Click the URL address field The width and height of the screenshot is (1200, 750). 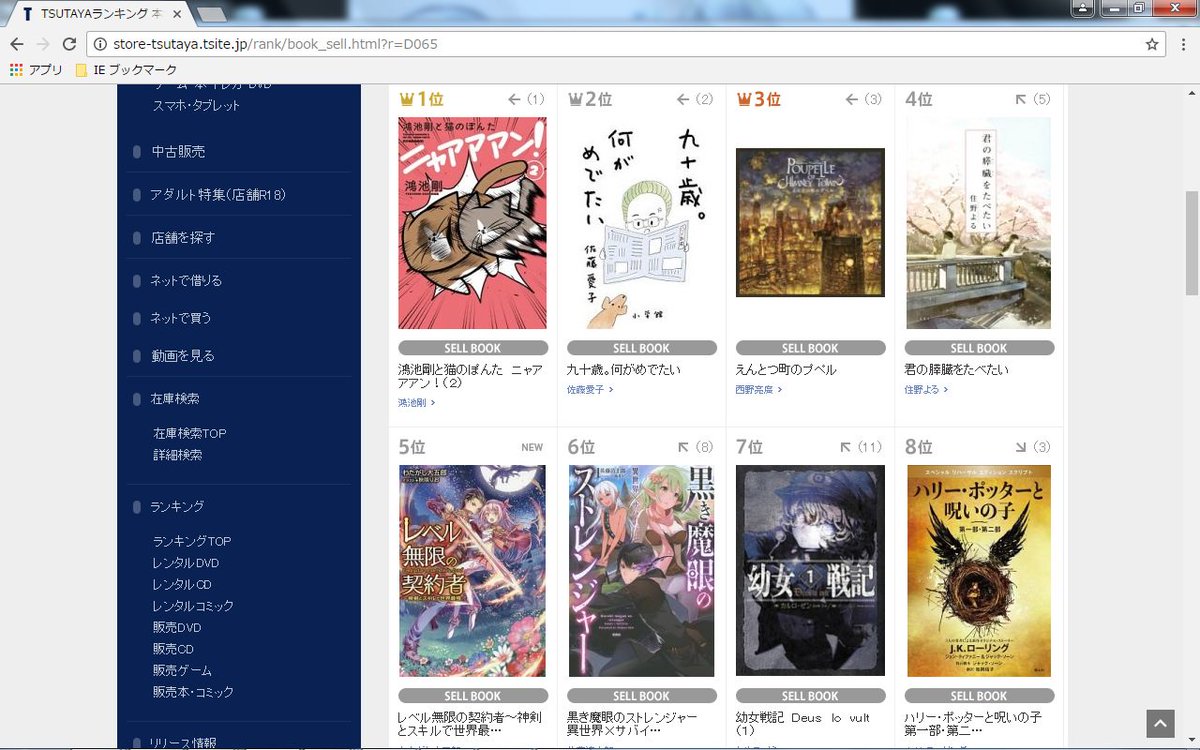625,44
